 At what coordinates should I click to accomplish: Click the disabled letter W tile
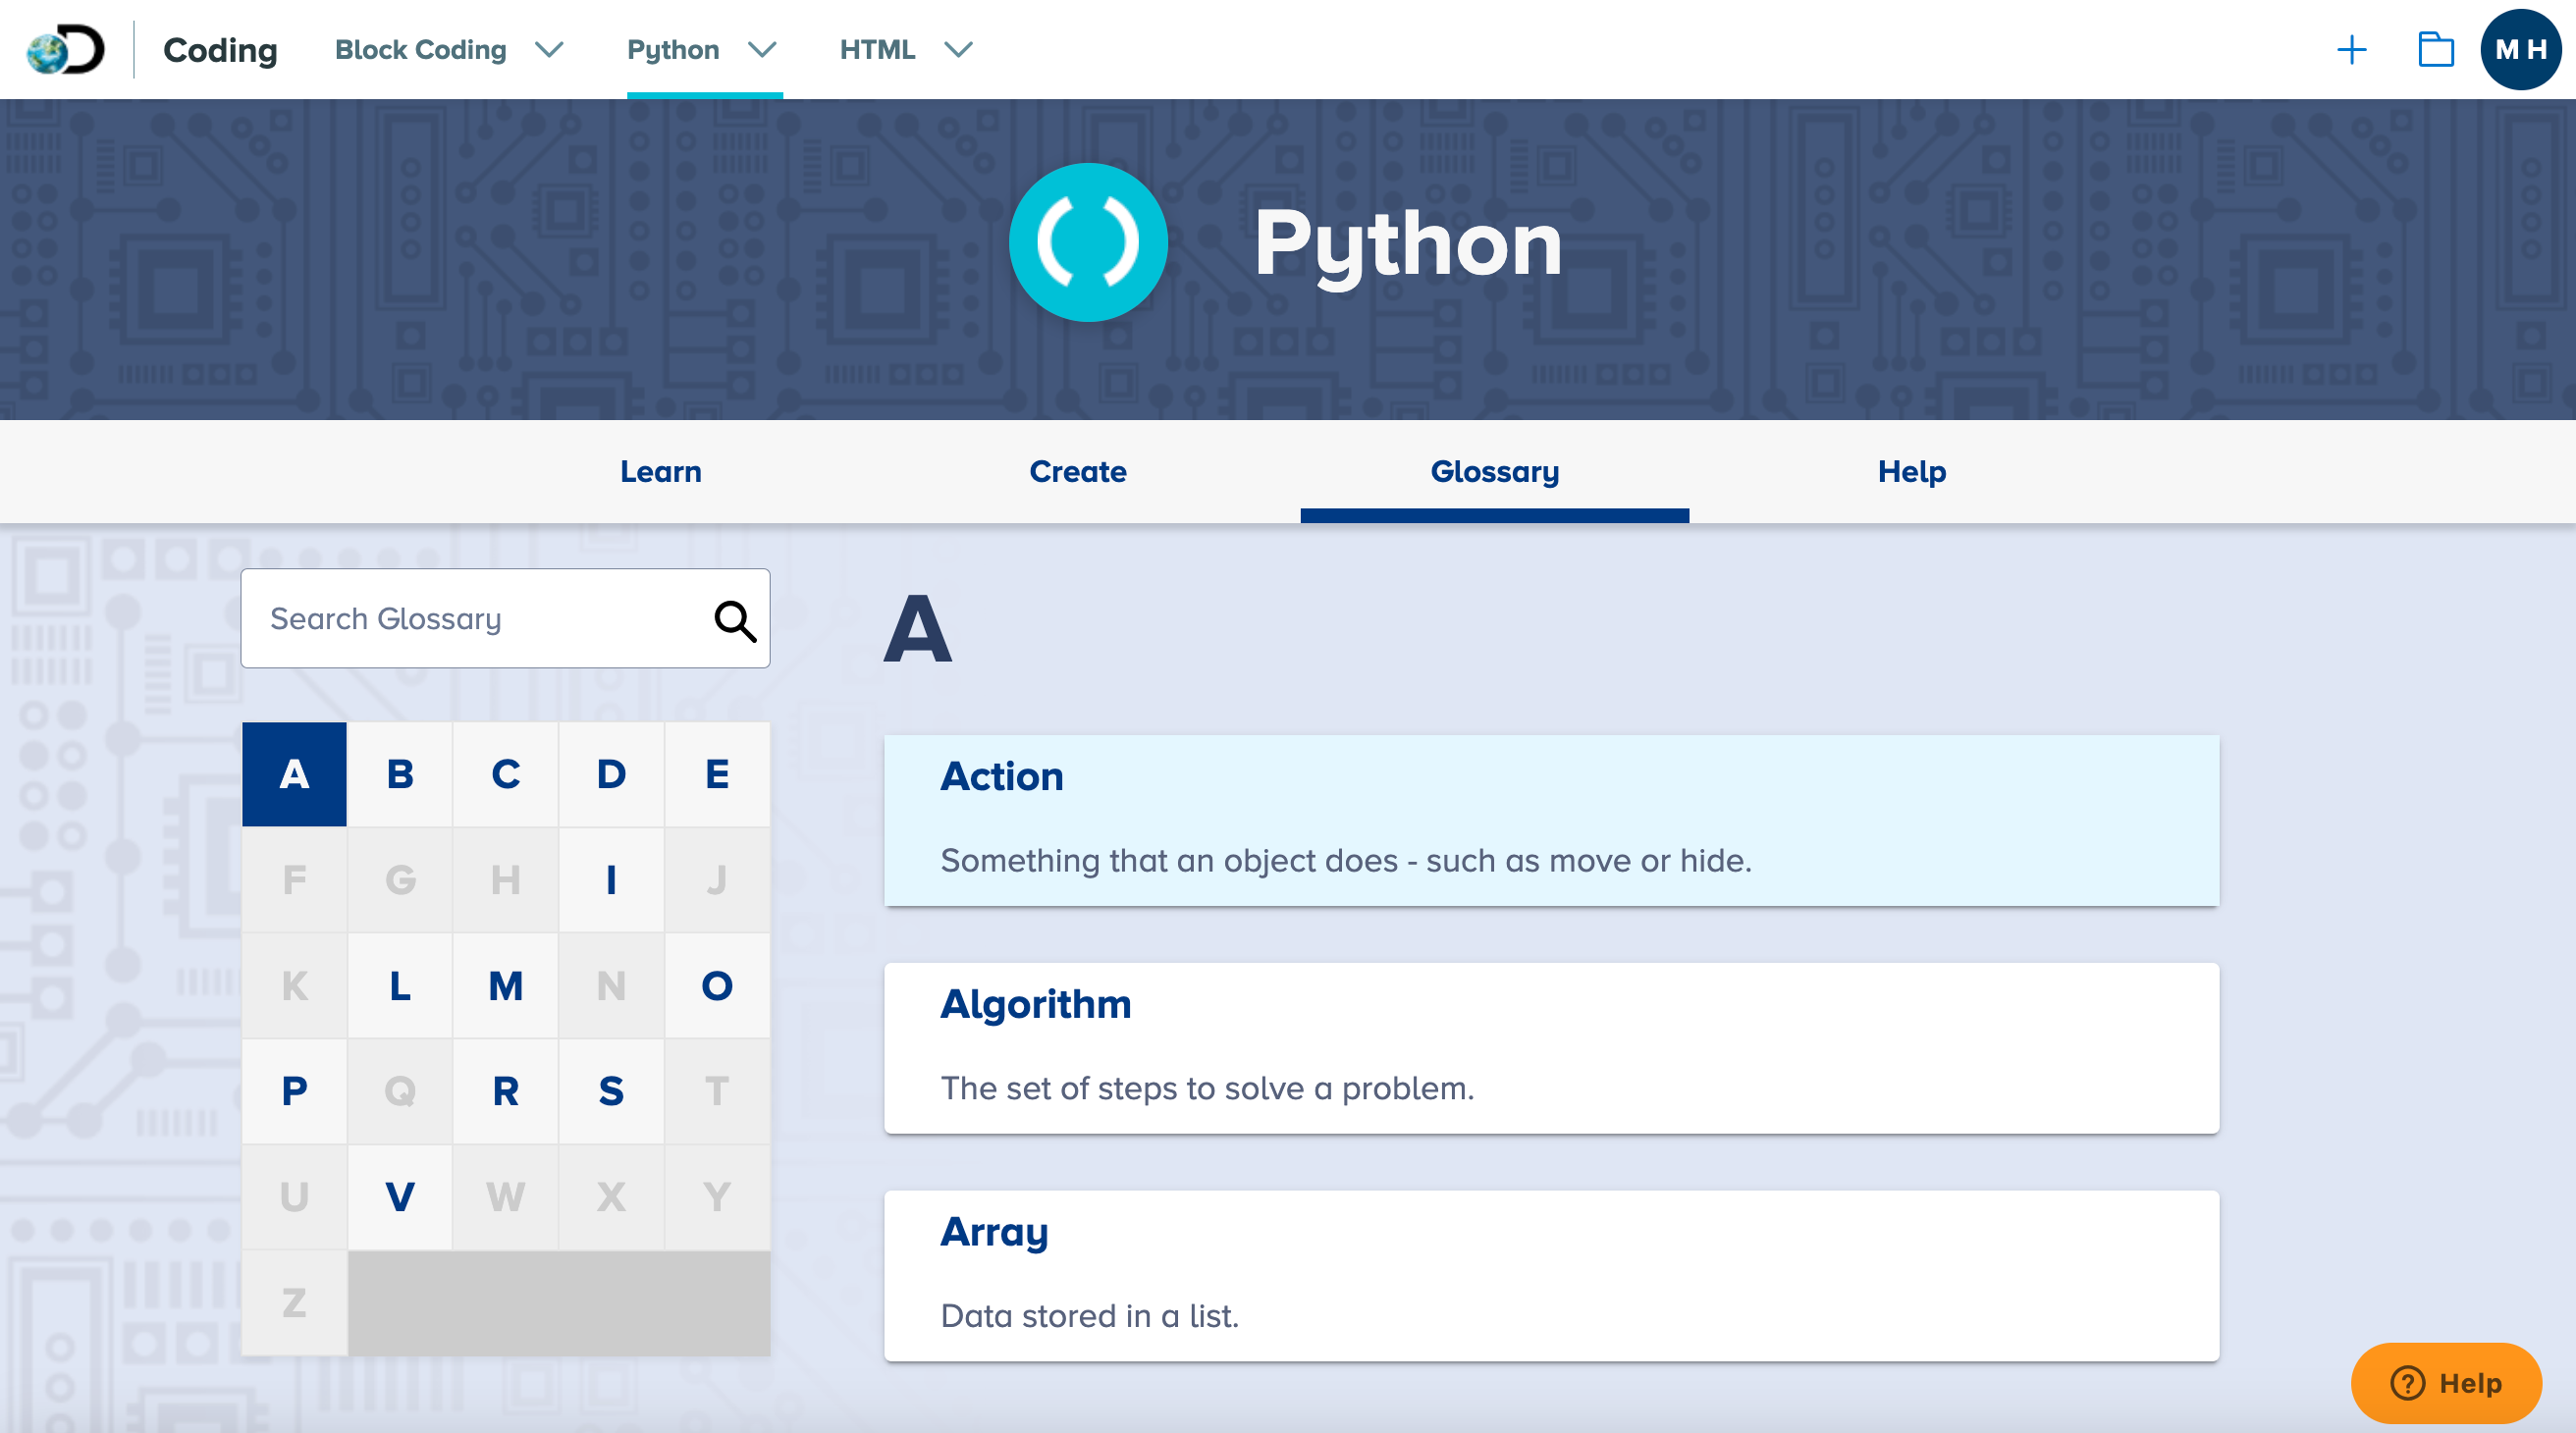point(506,1197)
